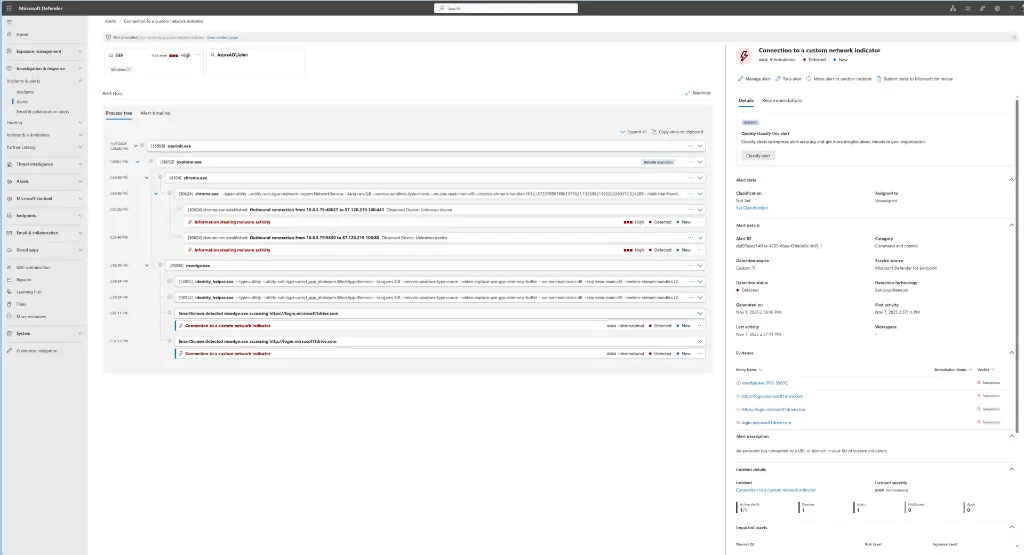Click the Copy story to clipboard icon
1024x555 pixels.
tap(654, 132)
